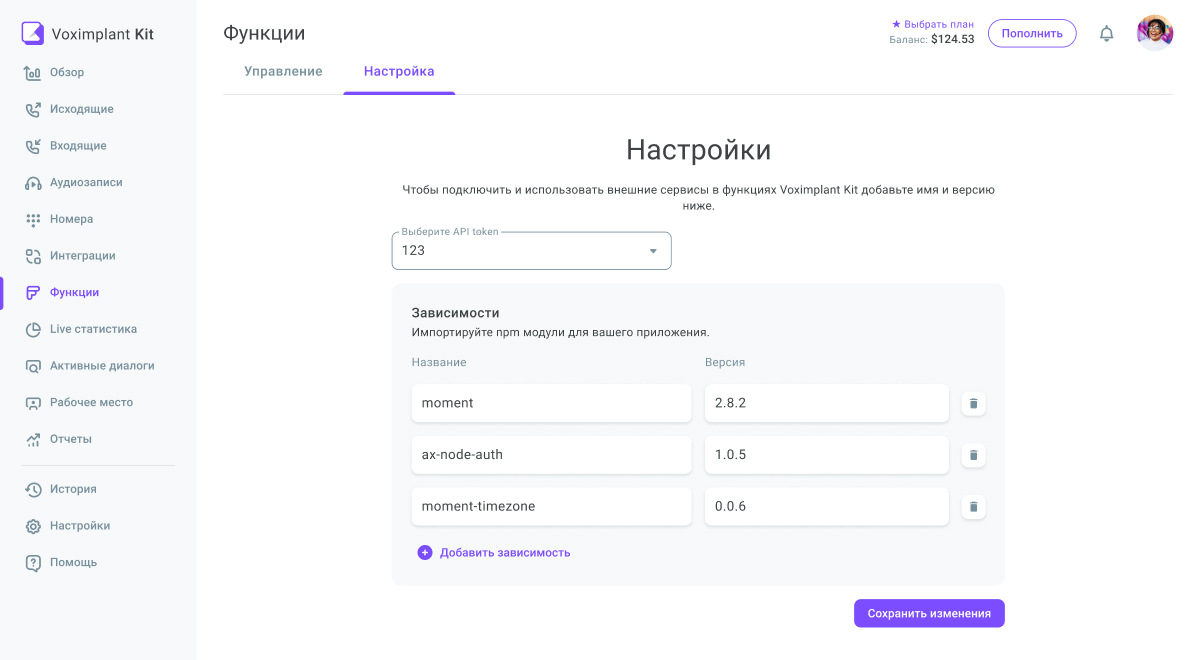Screen dimensions: 1200x660
Task: Click the Входящие phone icon
Action: tap(33, 146)
